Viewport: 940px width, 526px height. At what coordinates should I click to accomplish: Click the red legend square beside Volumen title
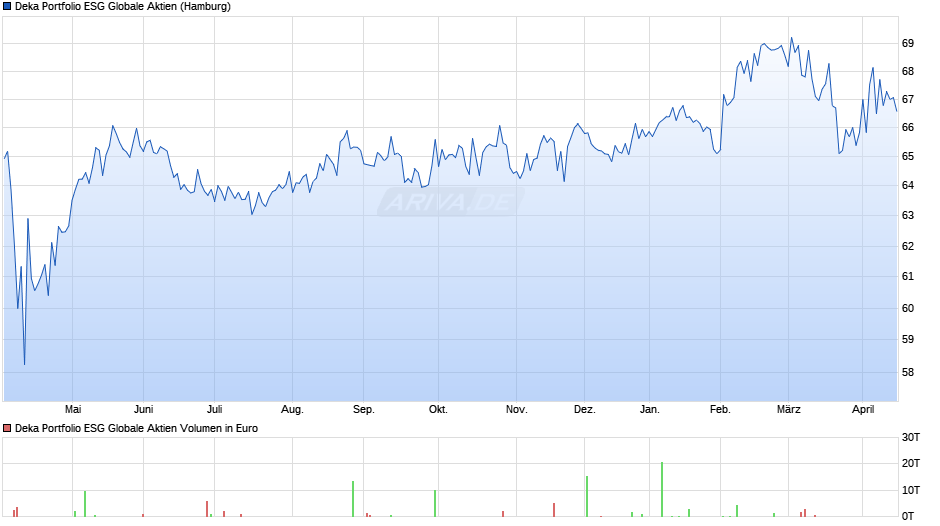[x=7, y=428]
